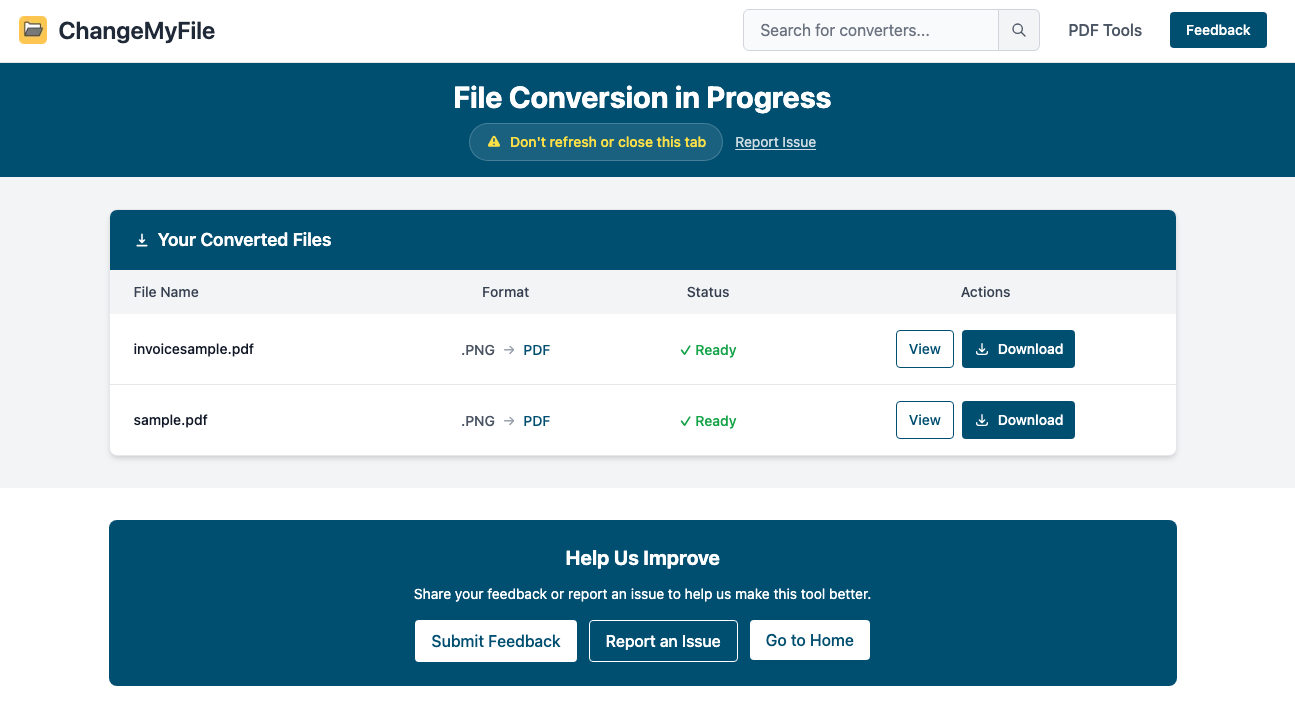The image size is (1295, 726).
Task: Click the Don't refresh or close this tab badge
Action: (x=595, y=142)
